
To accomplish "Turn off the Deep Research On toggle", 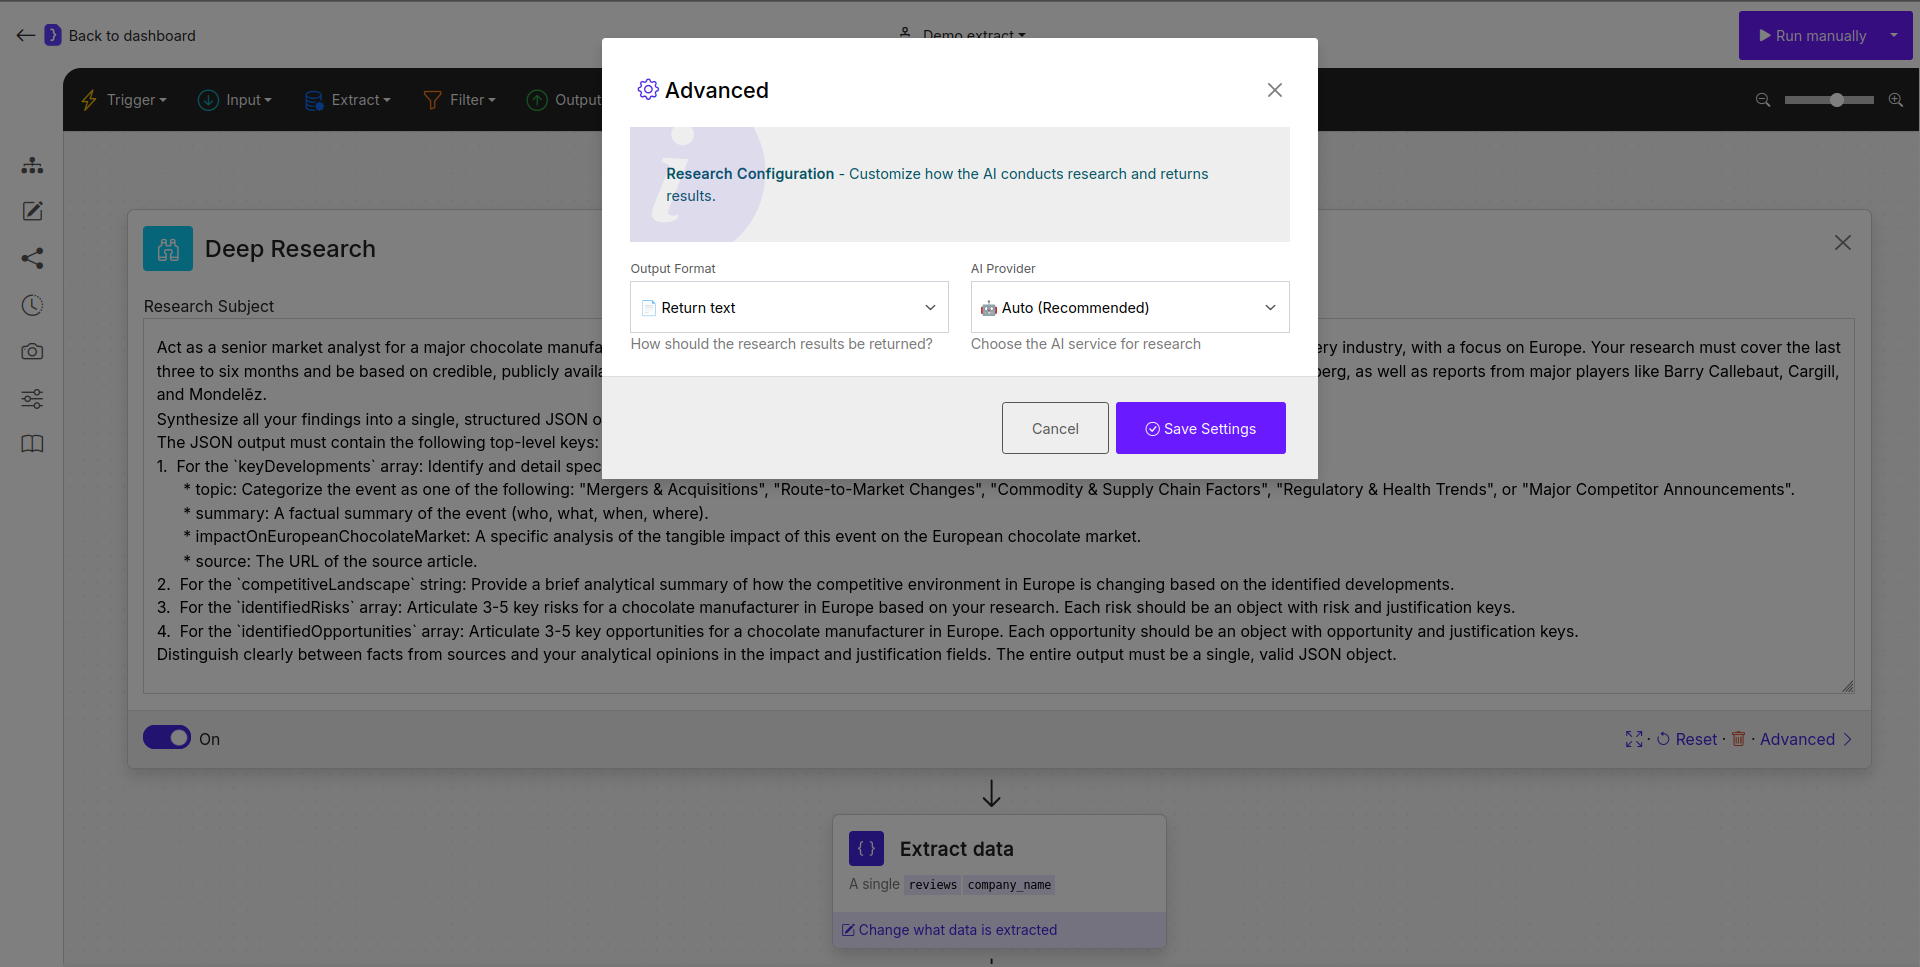I will (x=167, y=737).
